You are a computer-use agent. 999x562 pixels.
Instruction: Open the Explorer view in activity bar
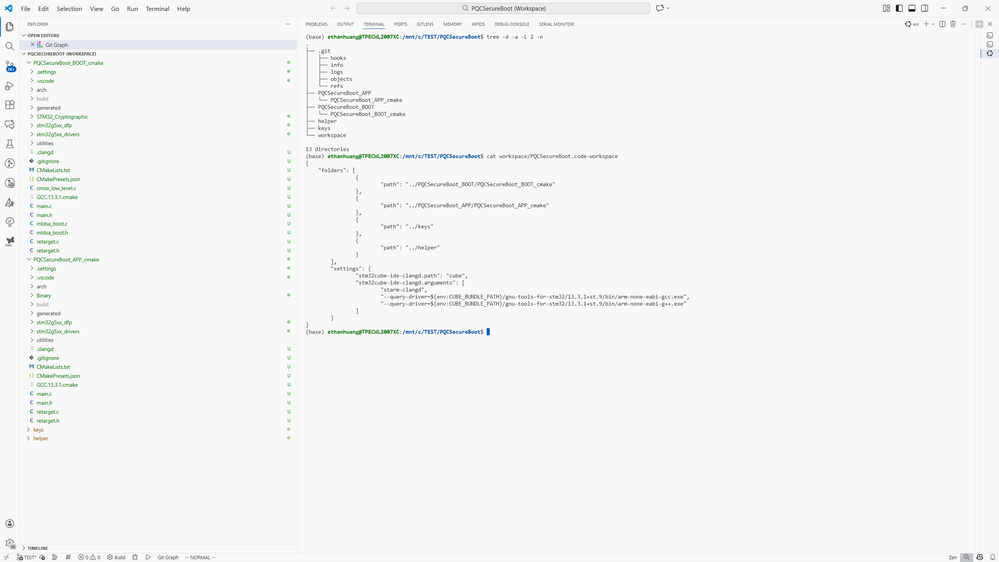point(10,27)
